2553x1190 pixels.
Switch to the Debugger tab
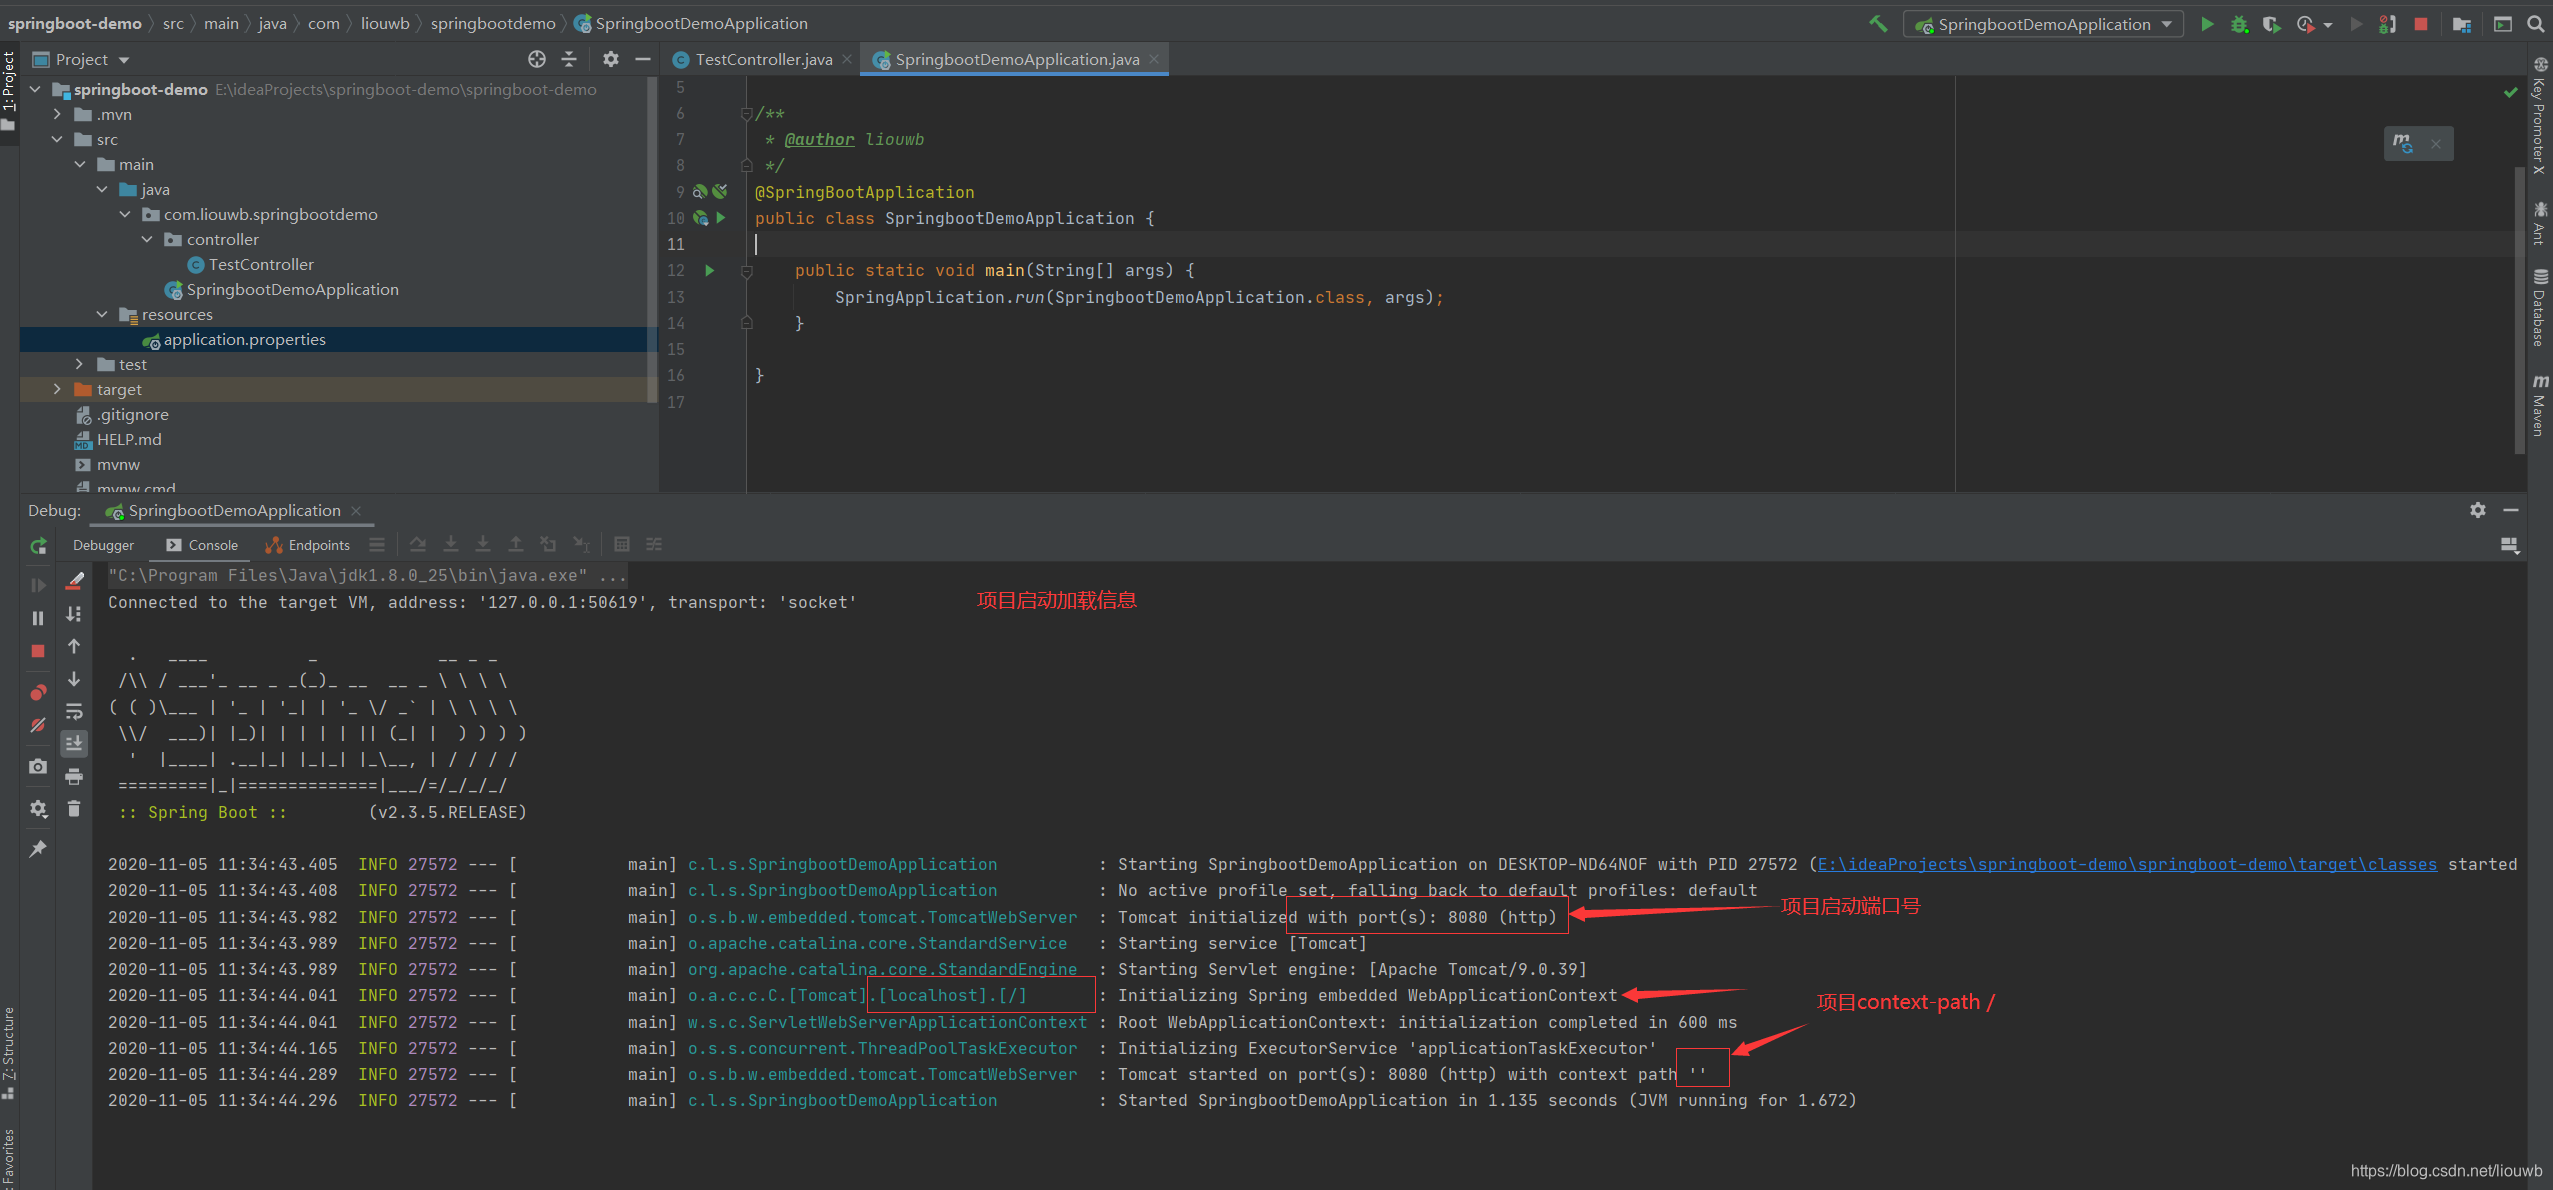pos(103,545)
